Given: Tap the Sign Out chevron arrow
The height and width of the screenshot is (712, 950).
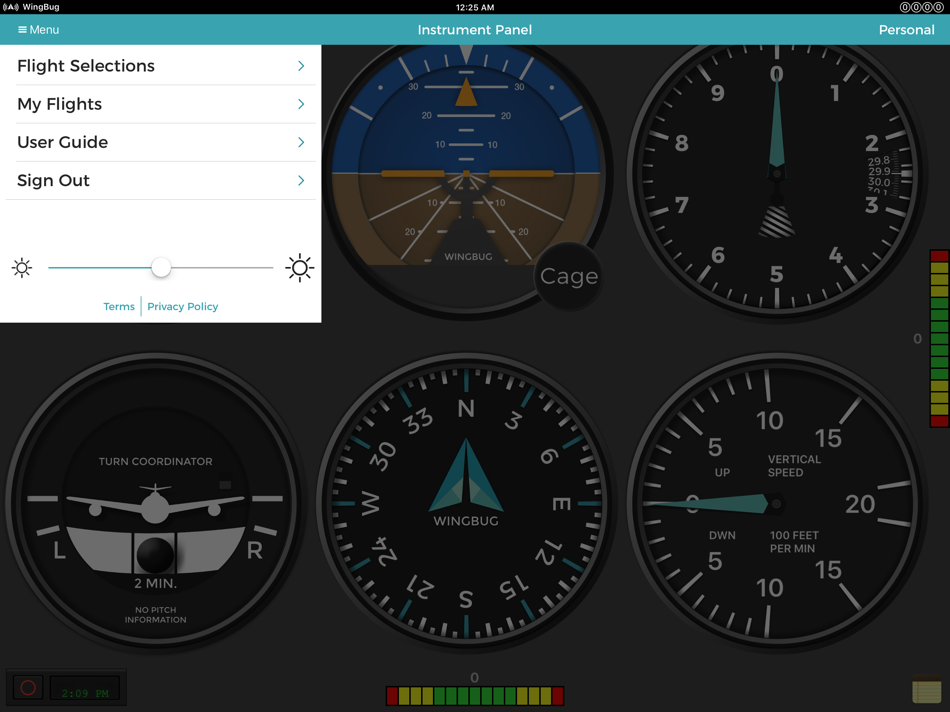Looking at the screenshot, I should (301, 181).
